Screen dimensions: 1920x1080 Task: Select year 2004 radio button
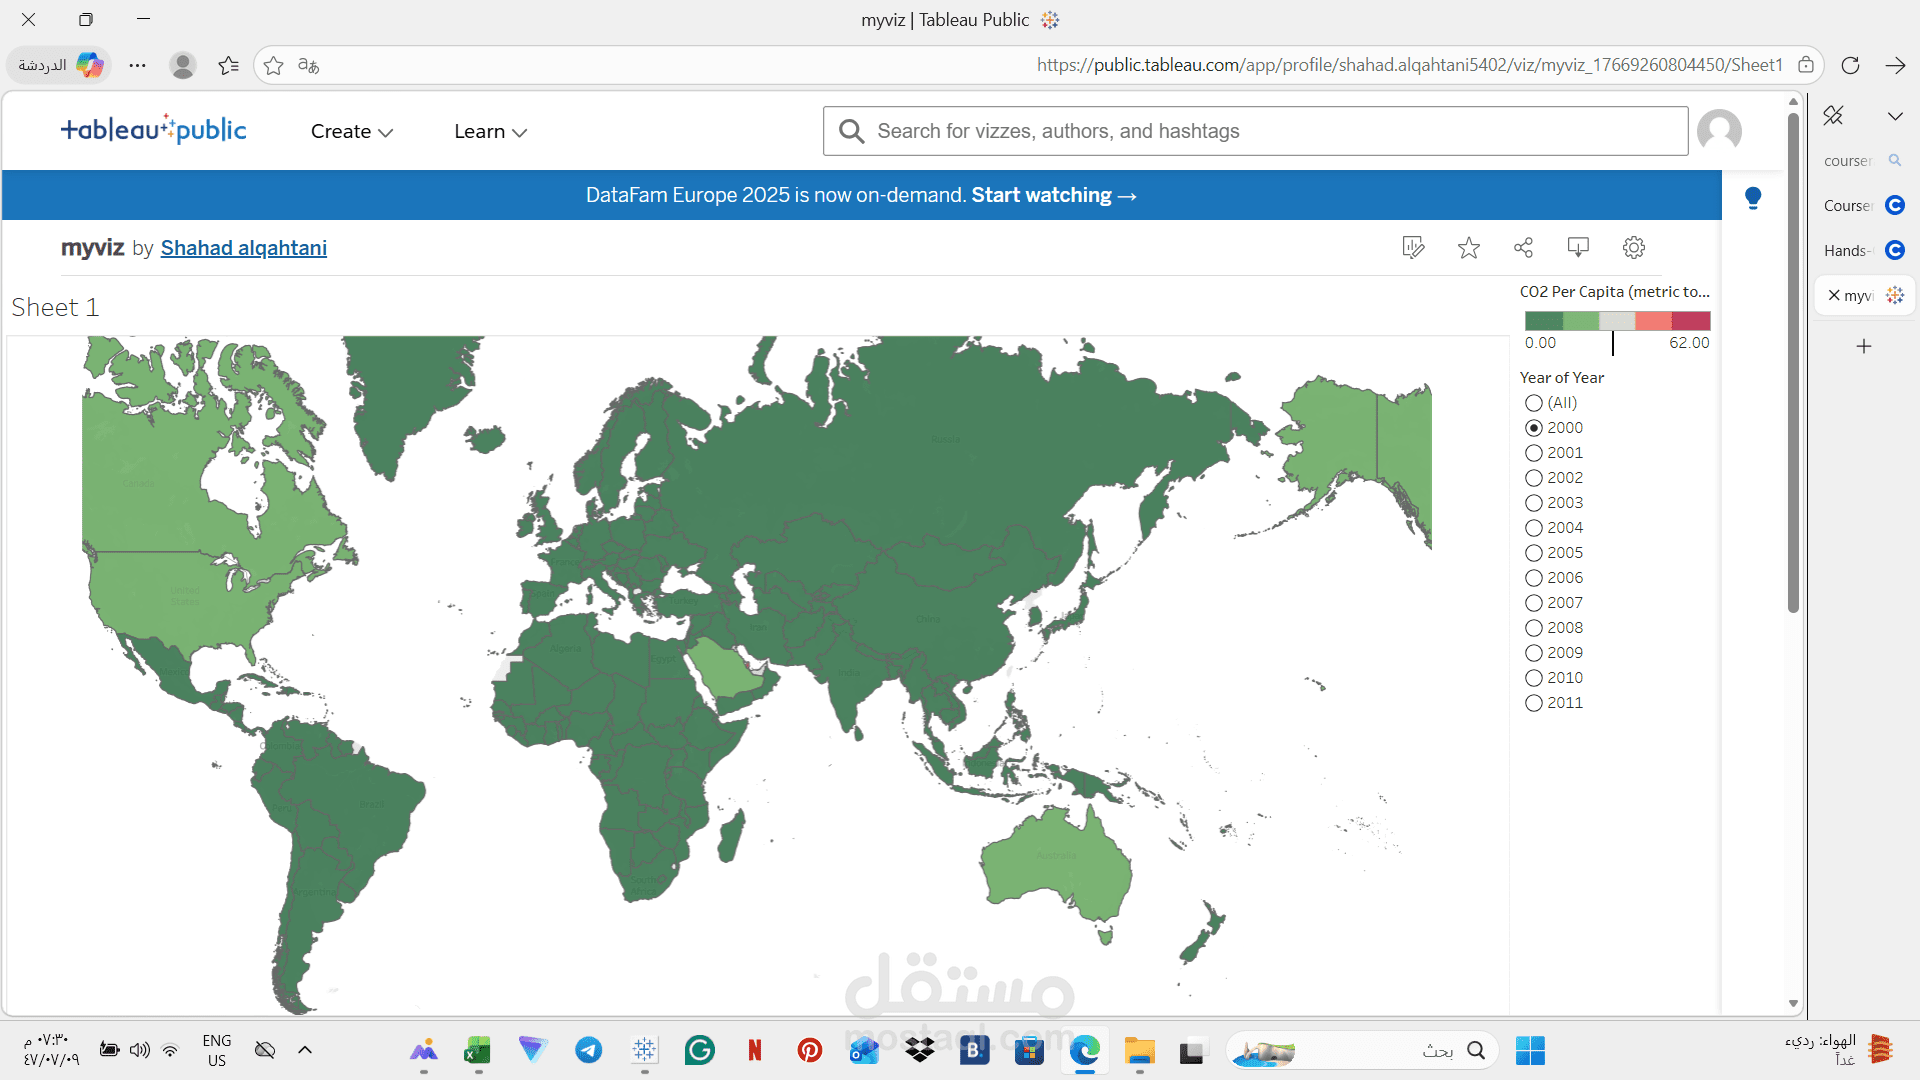click(1534, 528)
